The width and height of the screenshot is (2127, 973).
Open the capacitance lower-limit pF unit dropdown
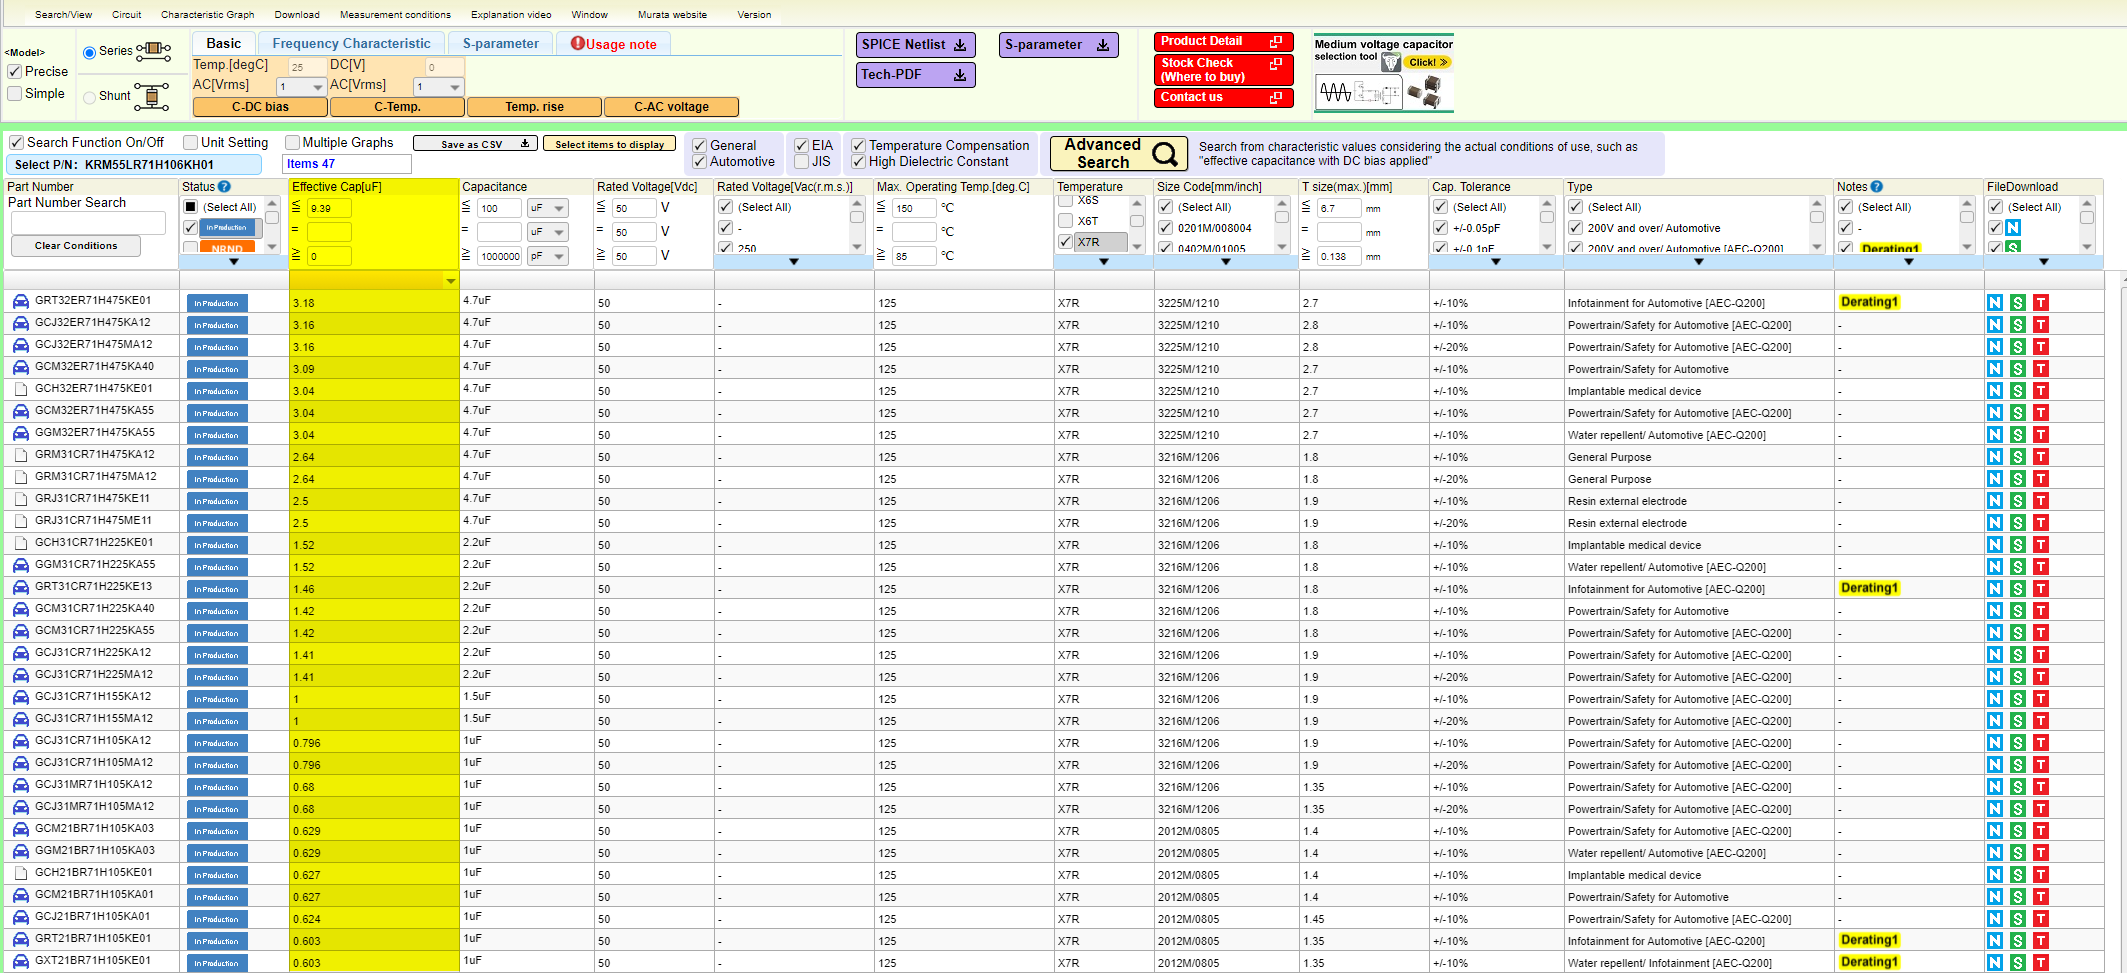point(548,256)
